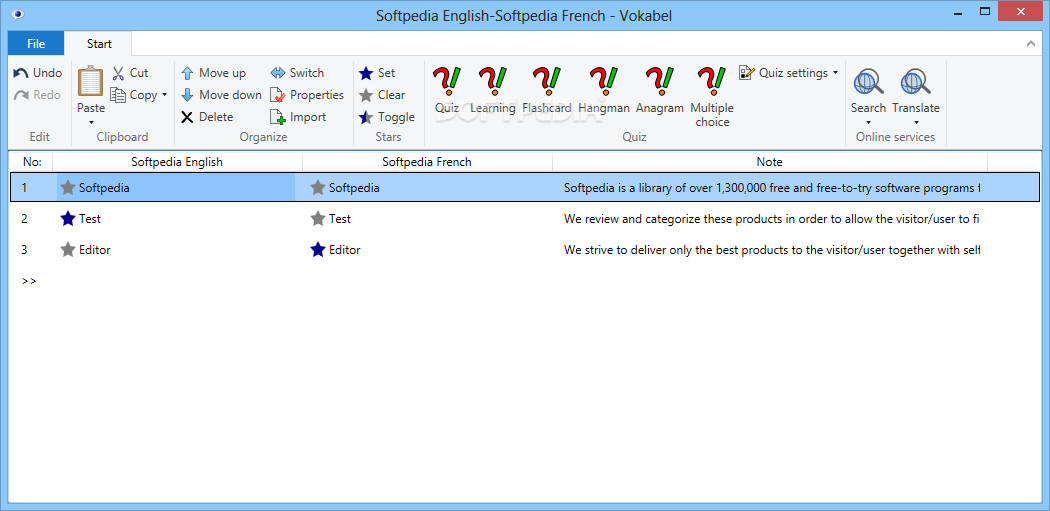Toggle star on English Softpedia entry
1050x511 pixels.
[68, 188]
